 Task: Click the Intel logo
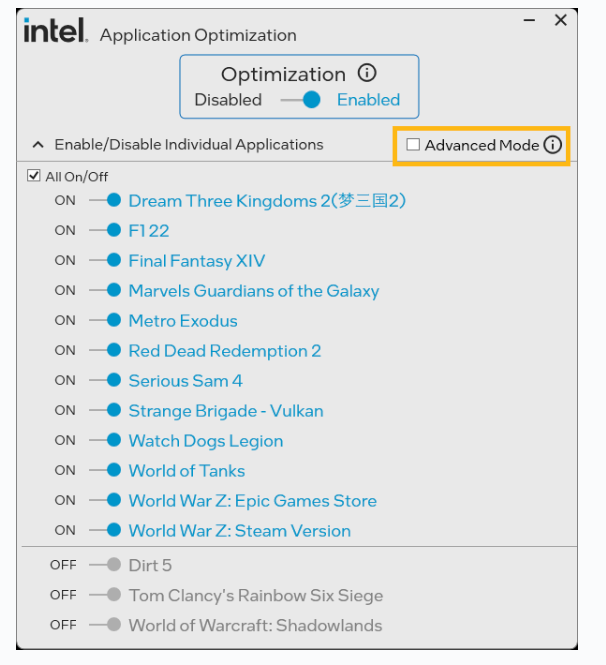pos(56,31)
